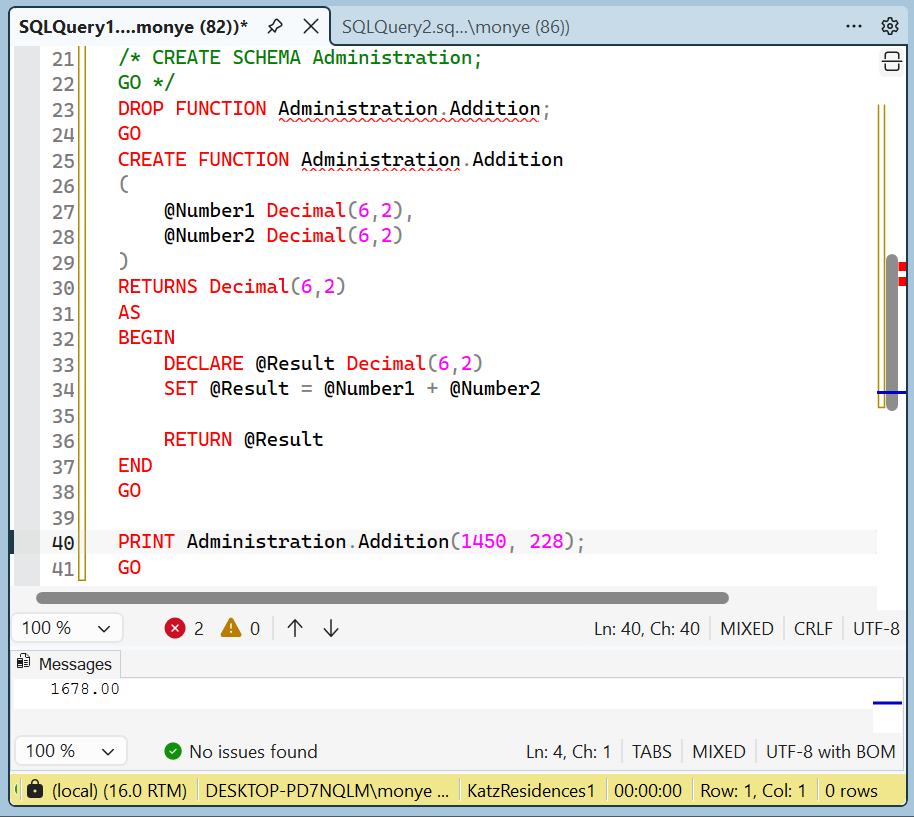Click line number 23 in the gutter
Image resolution: width=914 pixels, height=817 pixels.
coord(63,110)
